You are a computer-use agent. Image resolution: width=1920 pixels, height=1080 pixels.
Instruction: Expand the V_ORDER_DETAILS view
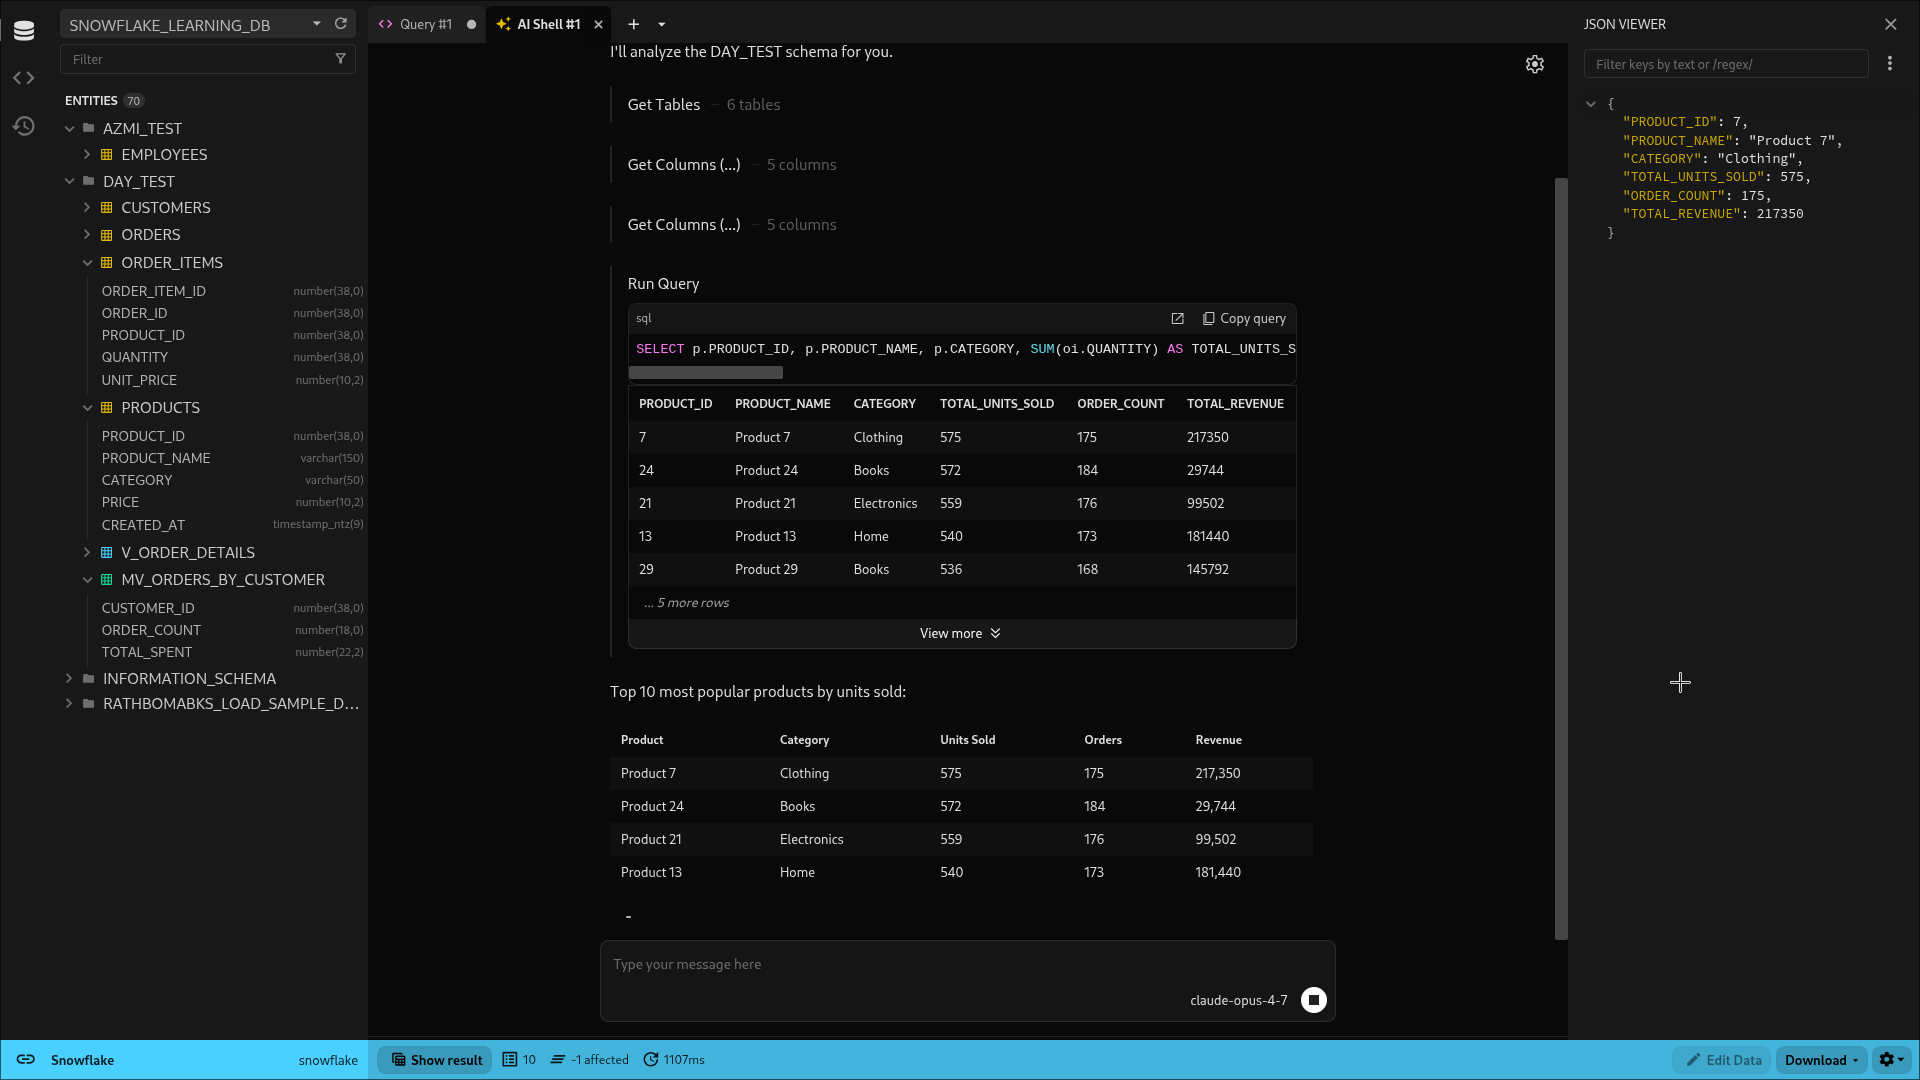pyautogui.click(x=87, y=552)
